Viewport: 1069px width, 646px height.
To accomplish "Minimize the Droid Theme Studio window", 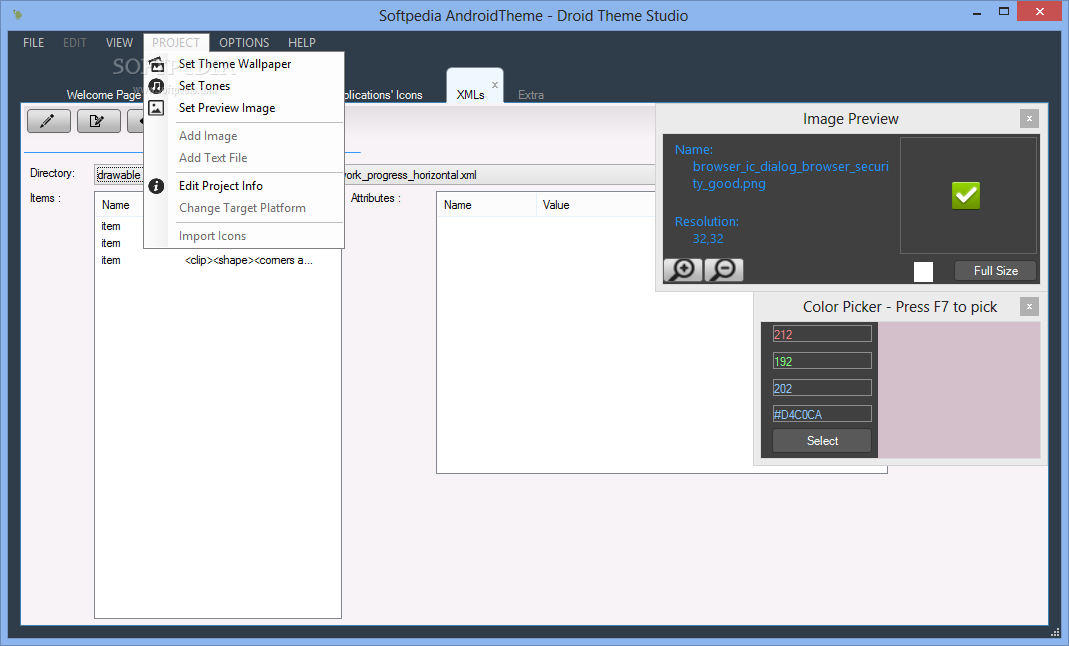I will coord(978,12).
